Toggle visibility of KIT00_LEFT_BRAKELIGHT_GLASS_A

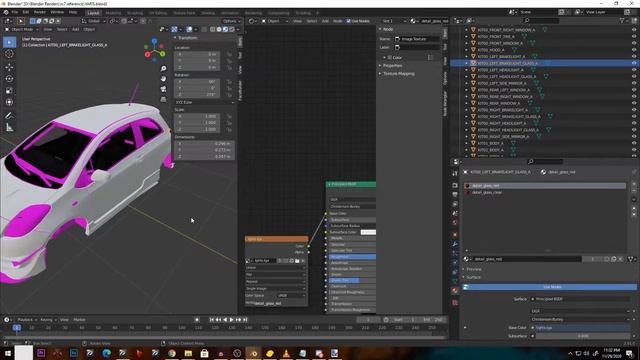tap(634, 63)
